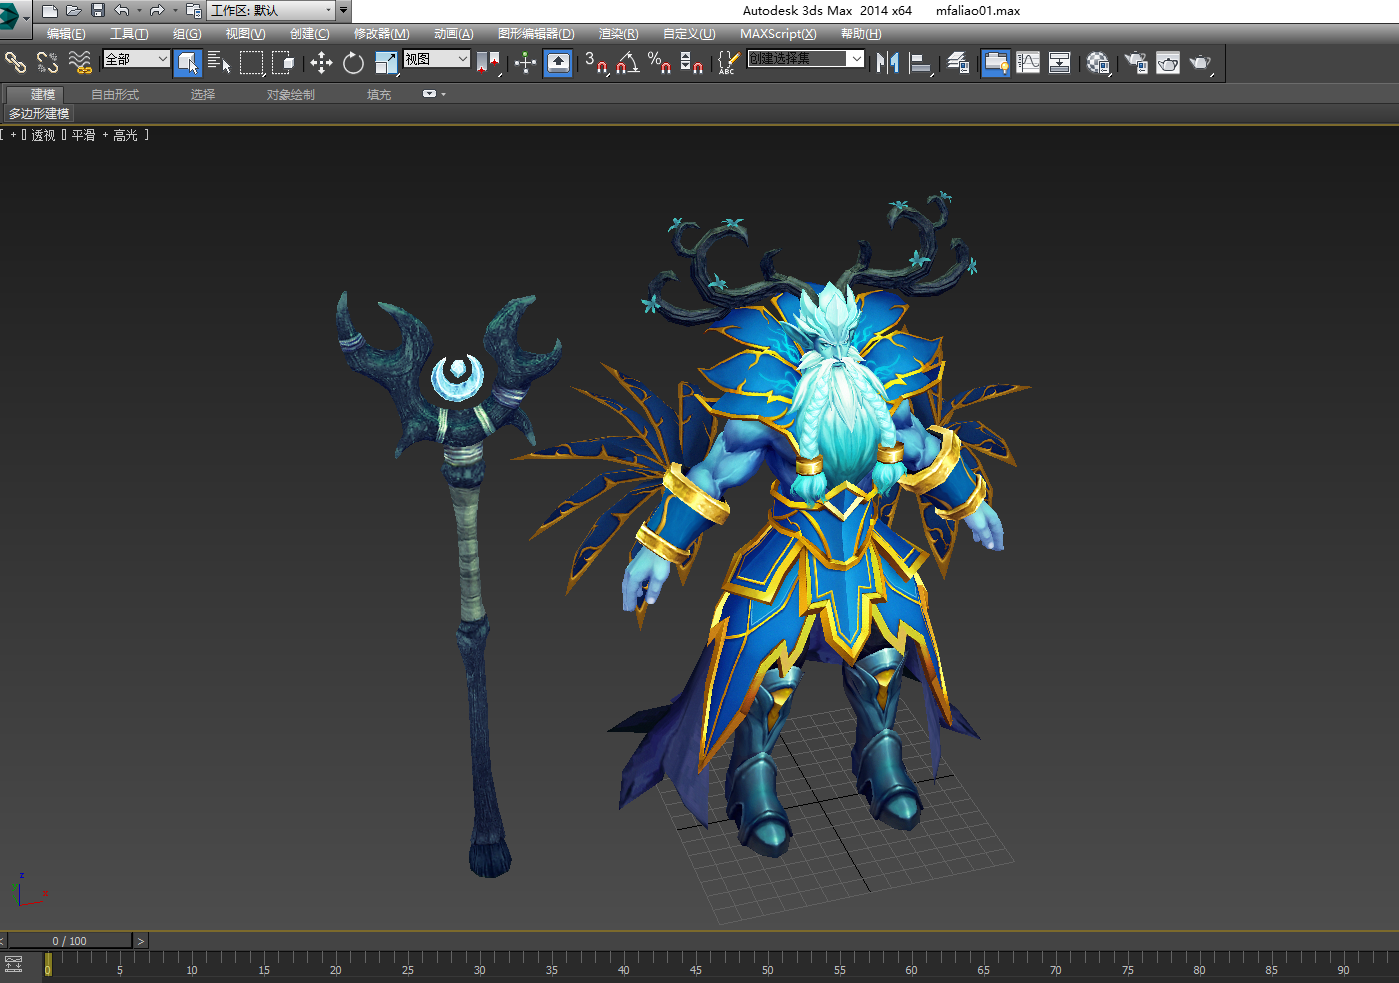Toggle the Graphite ribbon display button
Screen dimensions: 1399x983
(x=995, y=63)
